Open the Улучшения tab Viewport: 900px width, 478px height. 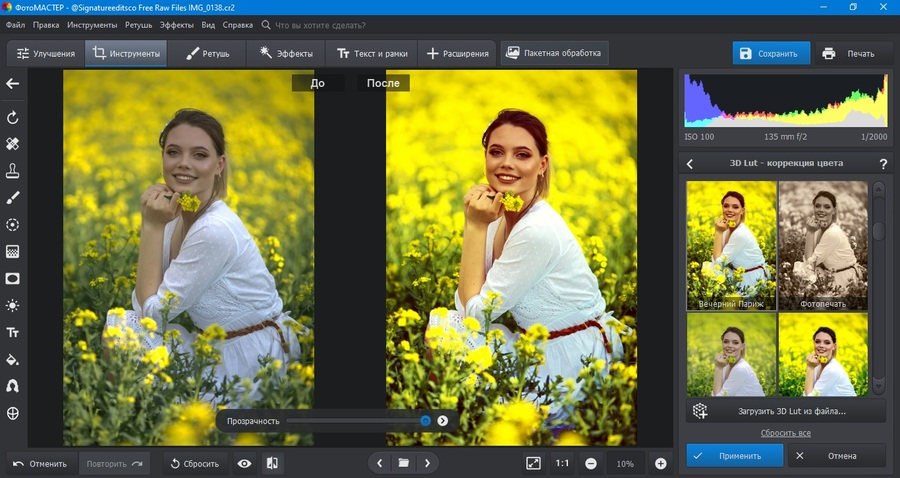click(46, 53)
